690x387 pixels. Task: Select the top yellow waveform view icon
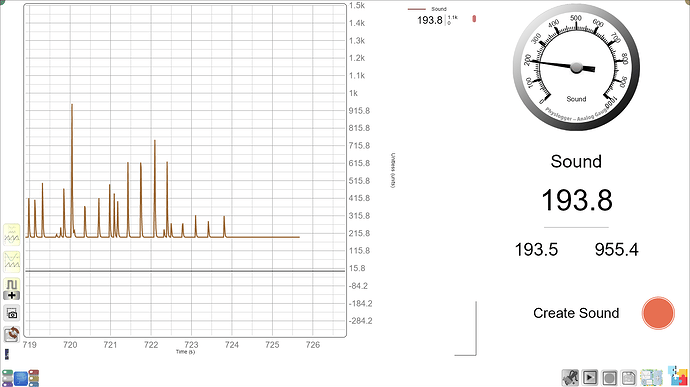tap(12, 235)
